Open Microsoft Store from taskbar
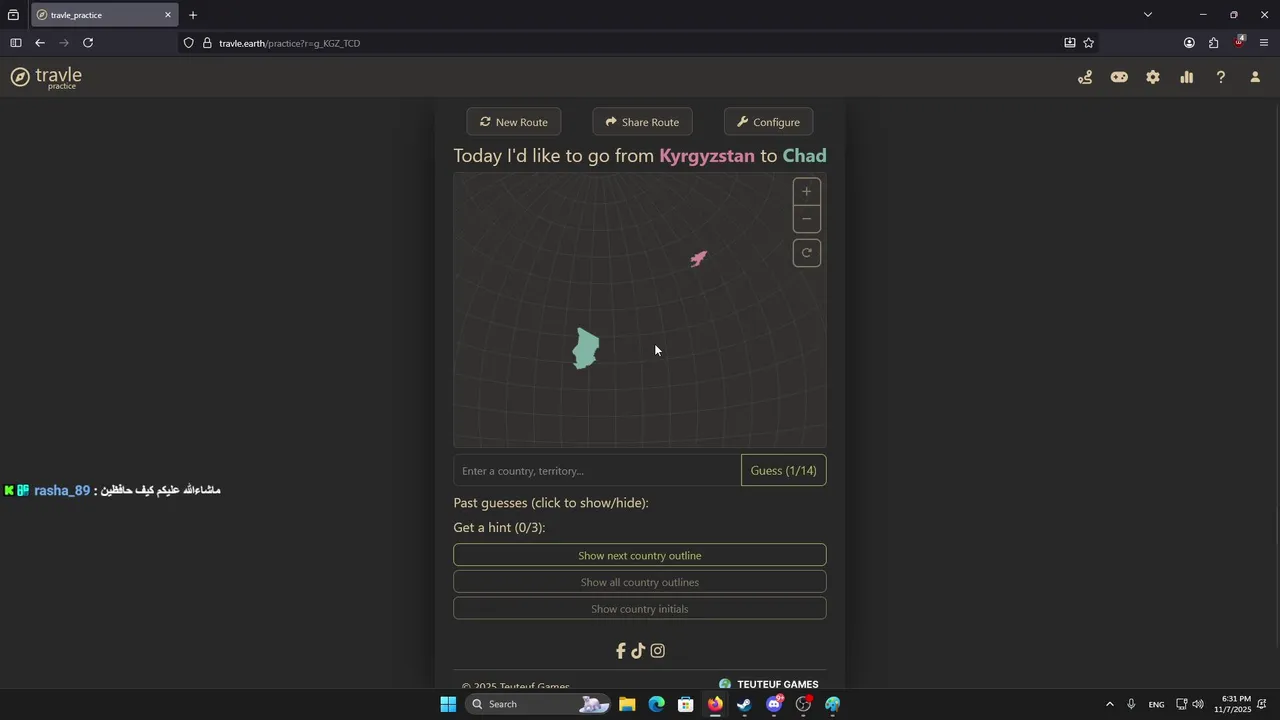The image size is (1280, 720). point(686,704)
